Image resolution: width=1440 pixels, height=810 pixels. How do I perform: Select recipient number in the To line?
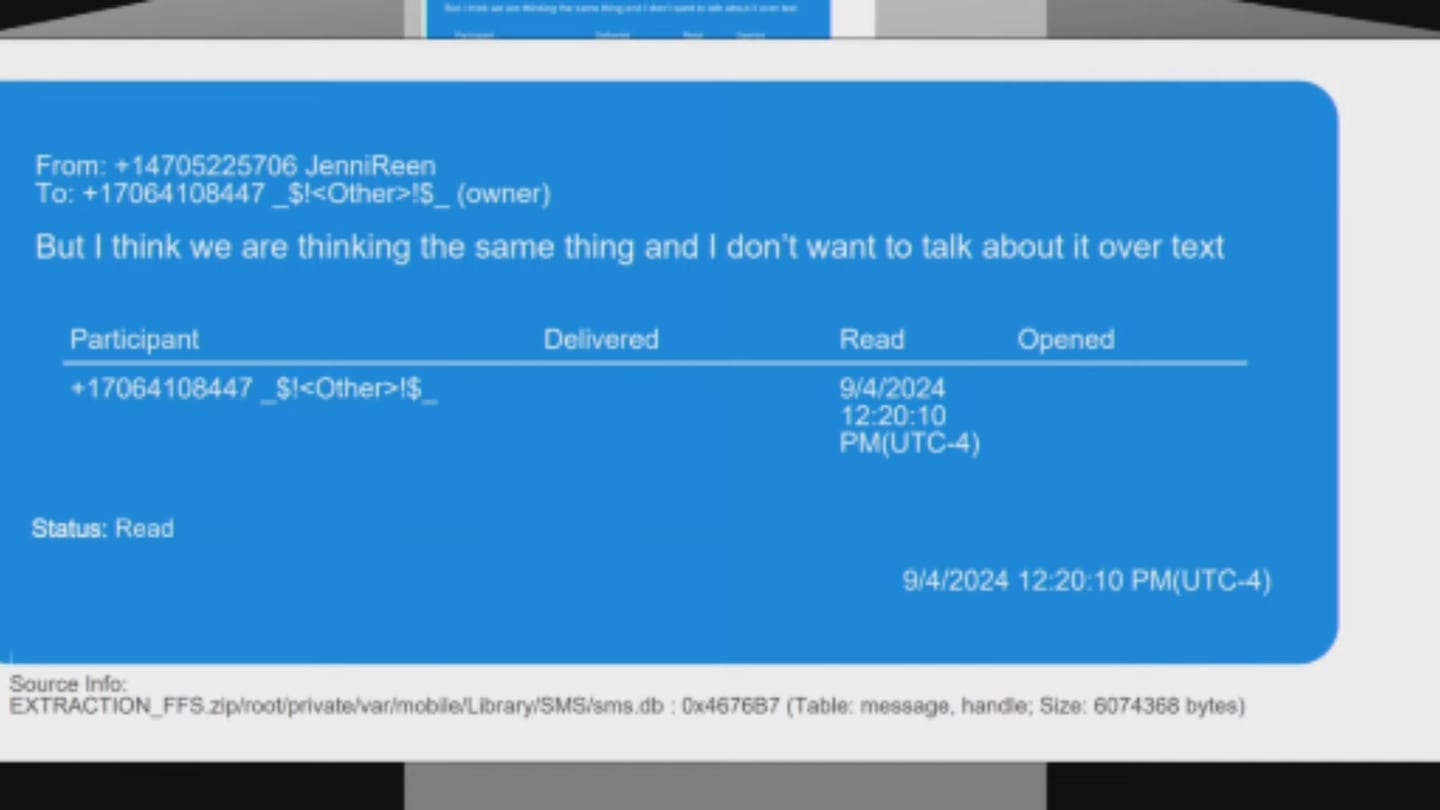coord(173,194)
